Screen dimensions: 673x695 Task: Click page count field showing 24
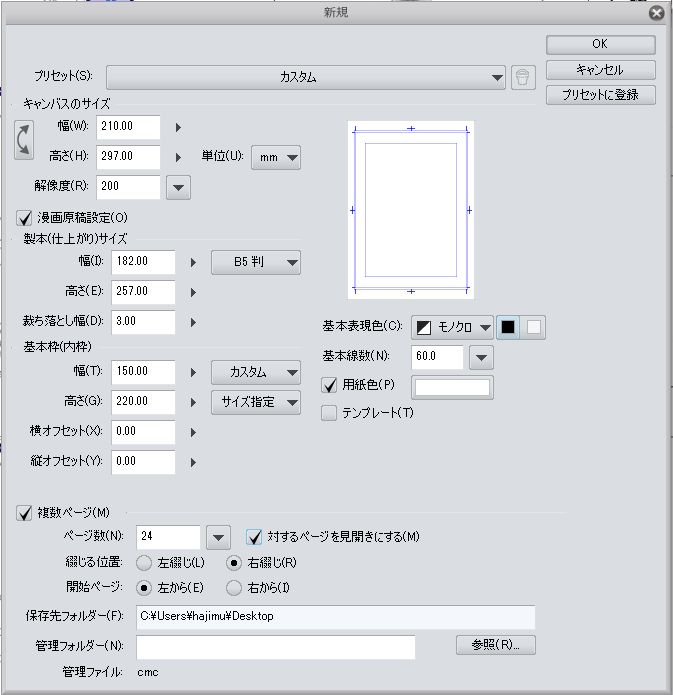click(168, 538)
